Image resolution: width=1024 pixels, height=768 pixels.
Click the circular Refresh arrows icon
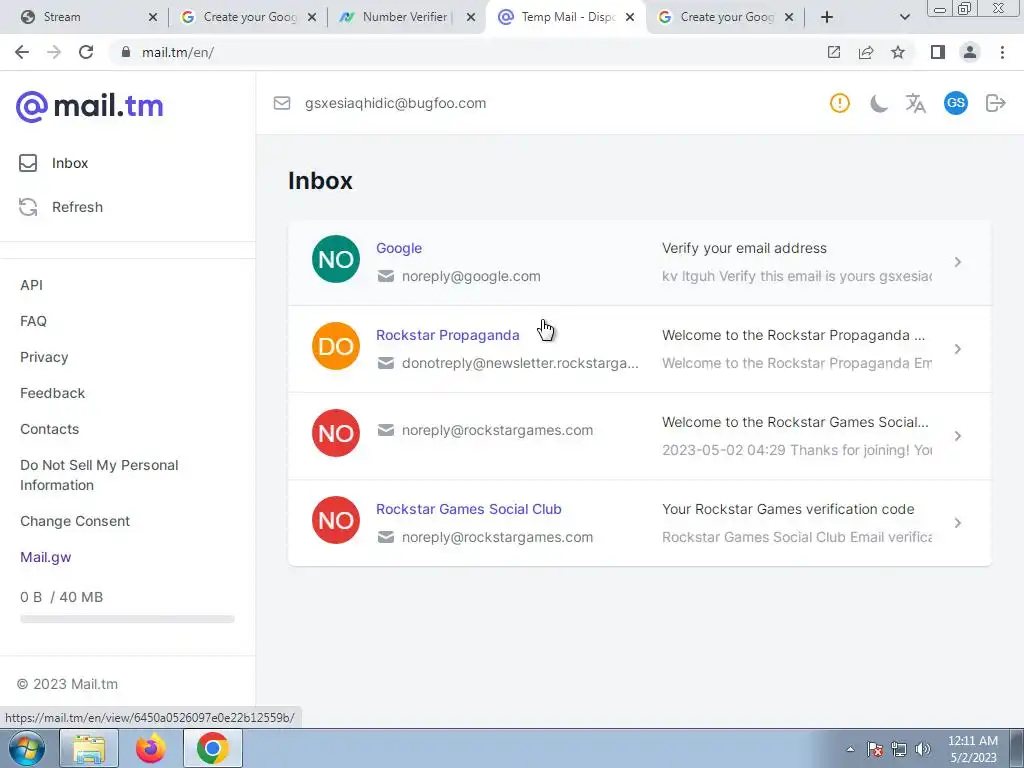[28, 207]
